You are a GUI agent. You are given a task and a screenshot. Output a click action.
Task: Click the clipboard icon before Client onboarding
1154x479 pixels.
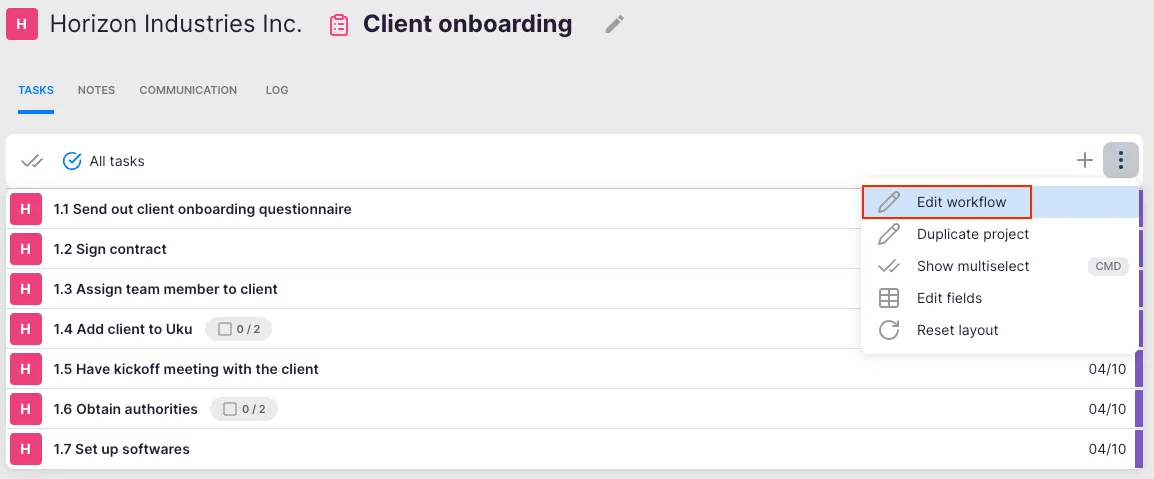coord(340,25)
